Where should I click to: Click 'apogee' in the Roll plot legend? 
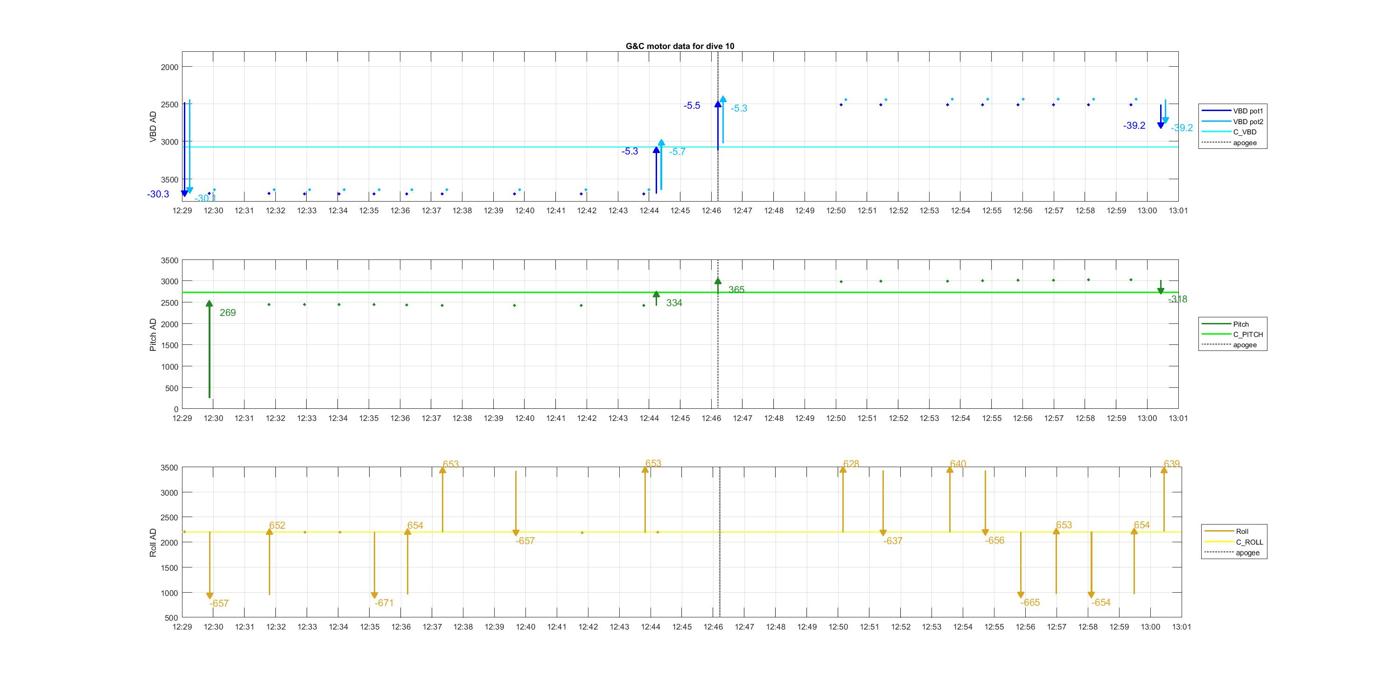1230,553
